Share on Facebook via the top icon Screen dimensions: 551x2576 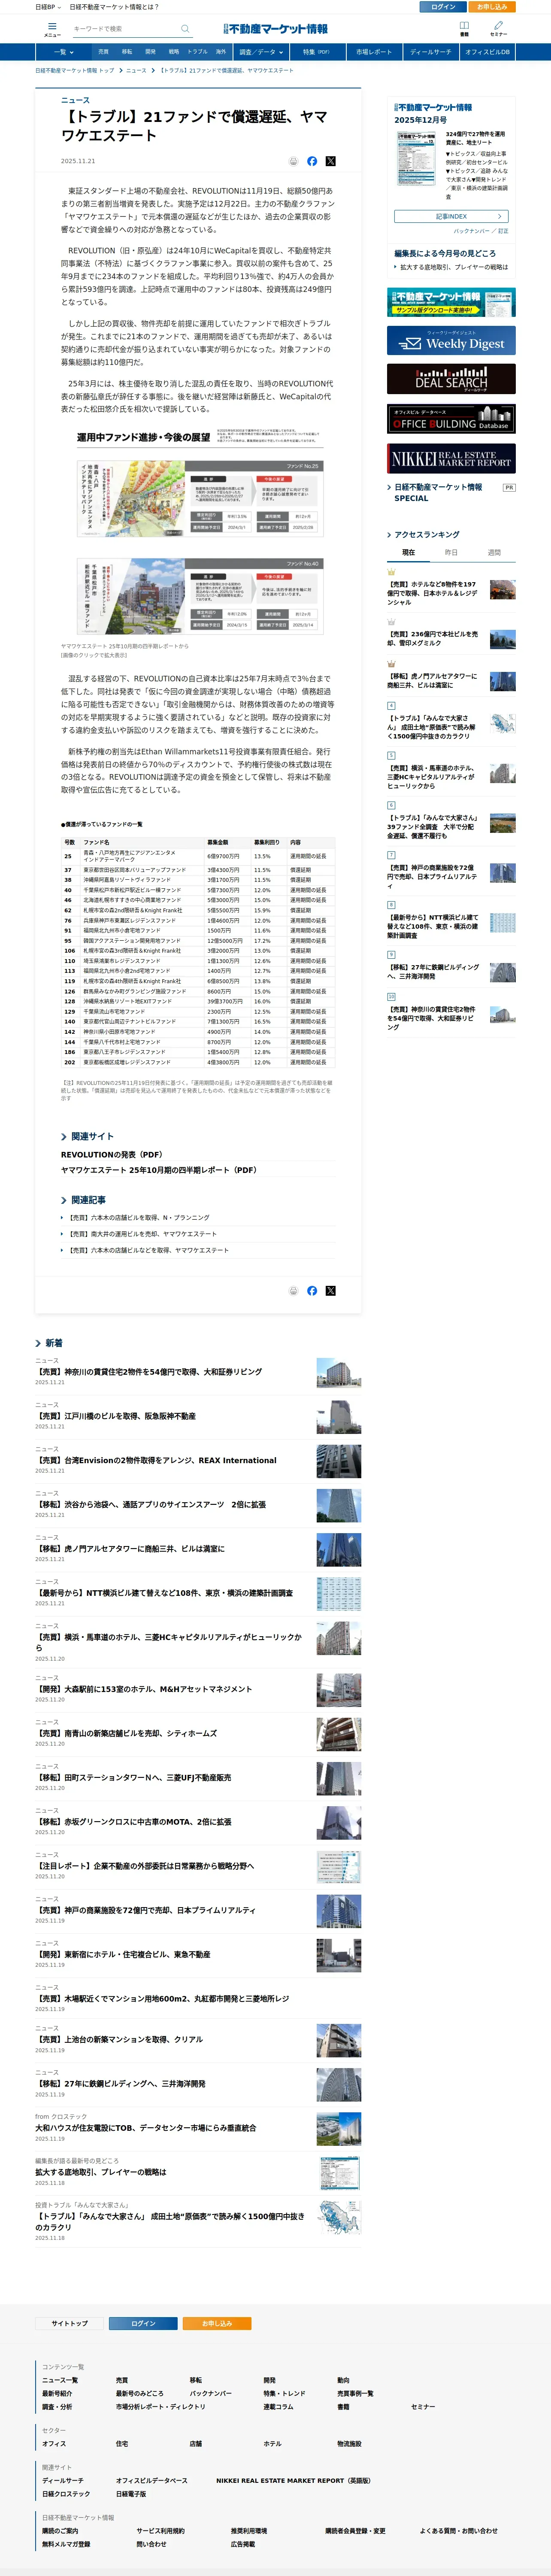[x=312, y=161]
